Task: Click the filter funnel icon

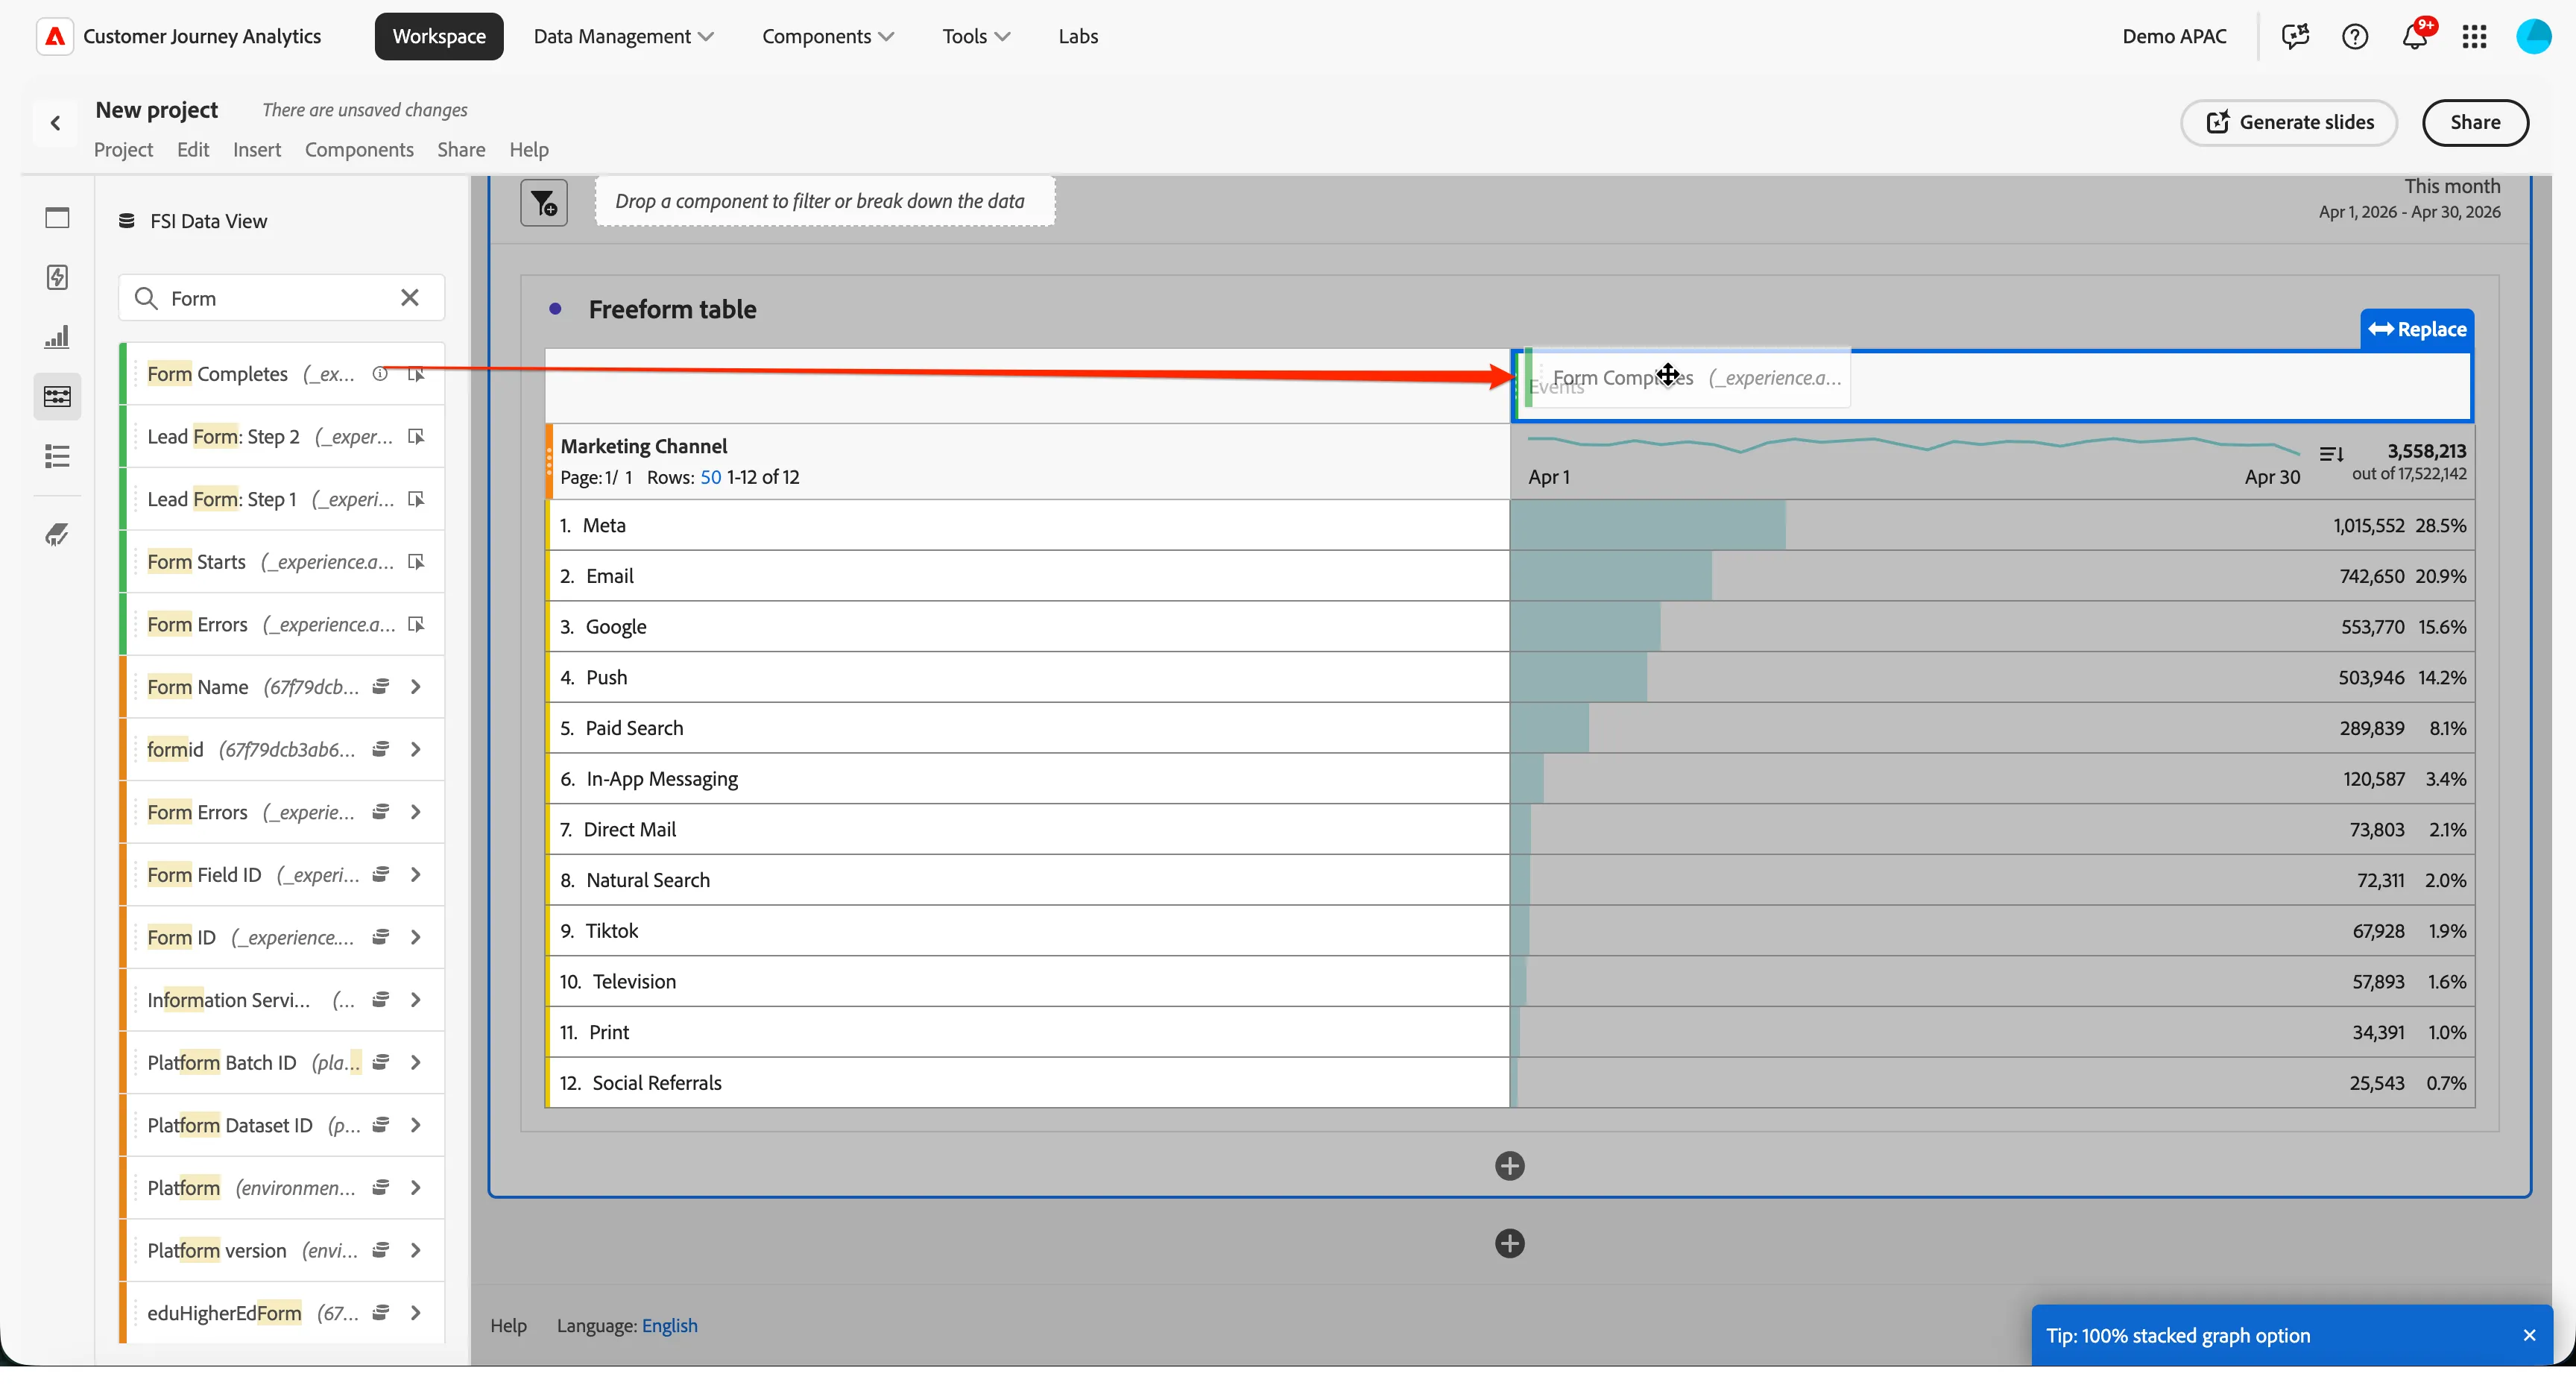Action: click(x=544, y=203)
